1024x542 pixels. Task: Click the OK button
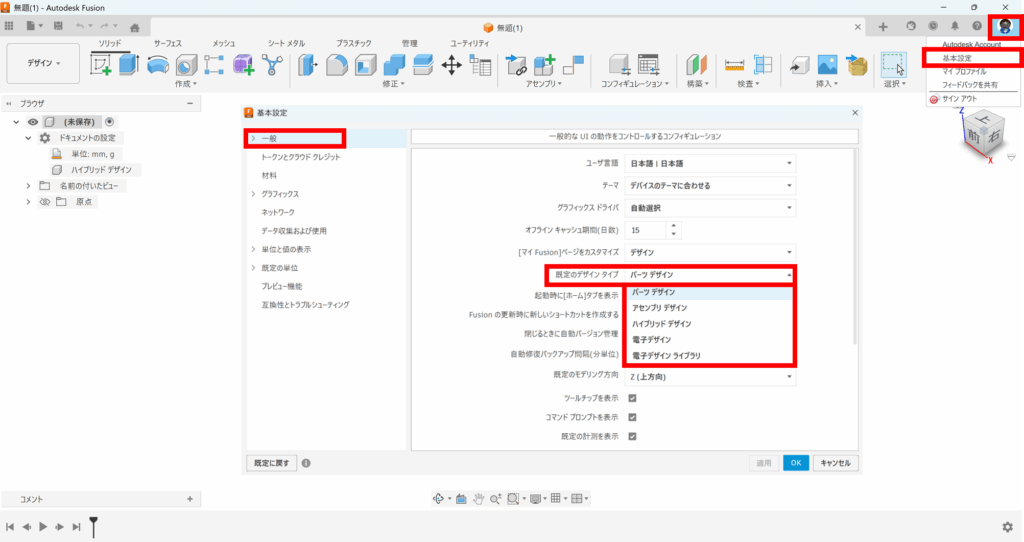pyautogui.click(x=795, y=463)
